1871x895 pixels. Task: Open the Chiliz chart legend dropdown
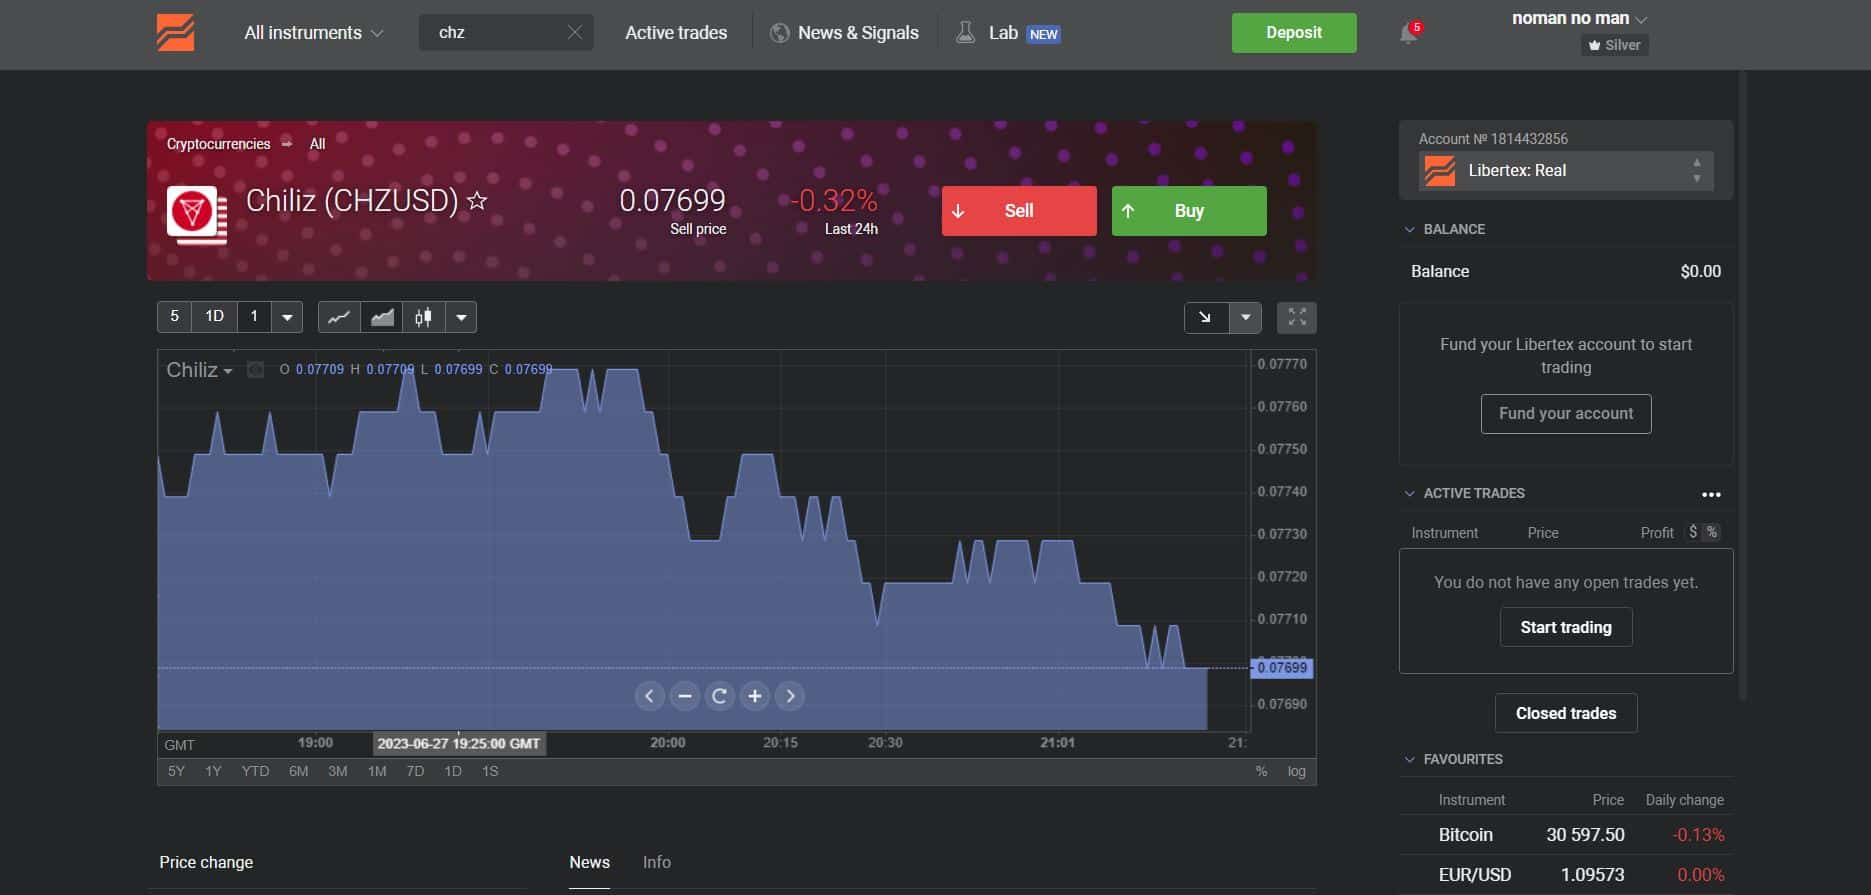point(200,370)
